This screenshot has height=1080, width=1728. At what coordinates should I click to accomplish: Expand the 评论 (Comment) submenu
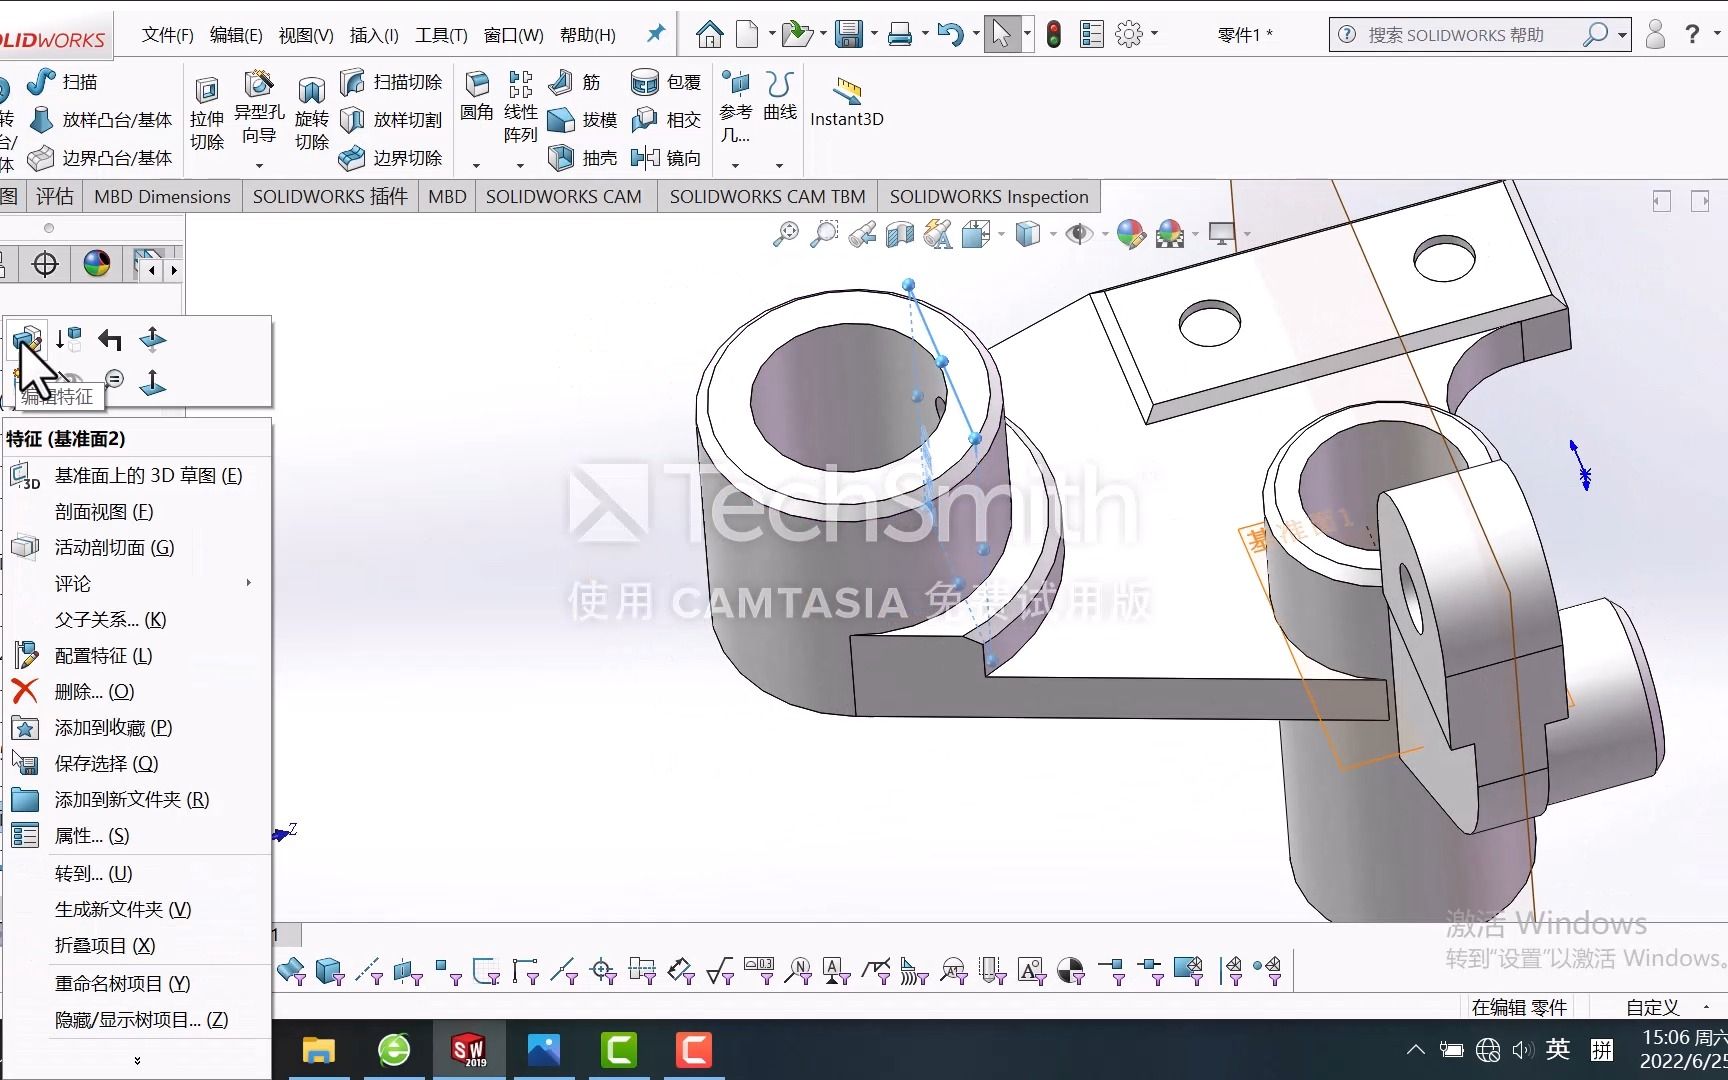[138, 583]
